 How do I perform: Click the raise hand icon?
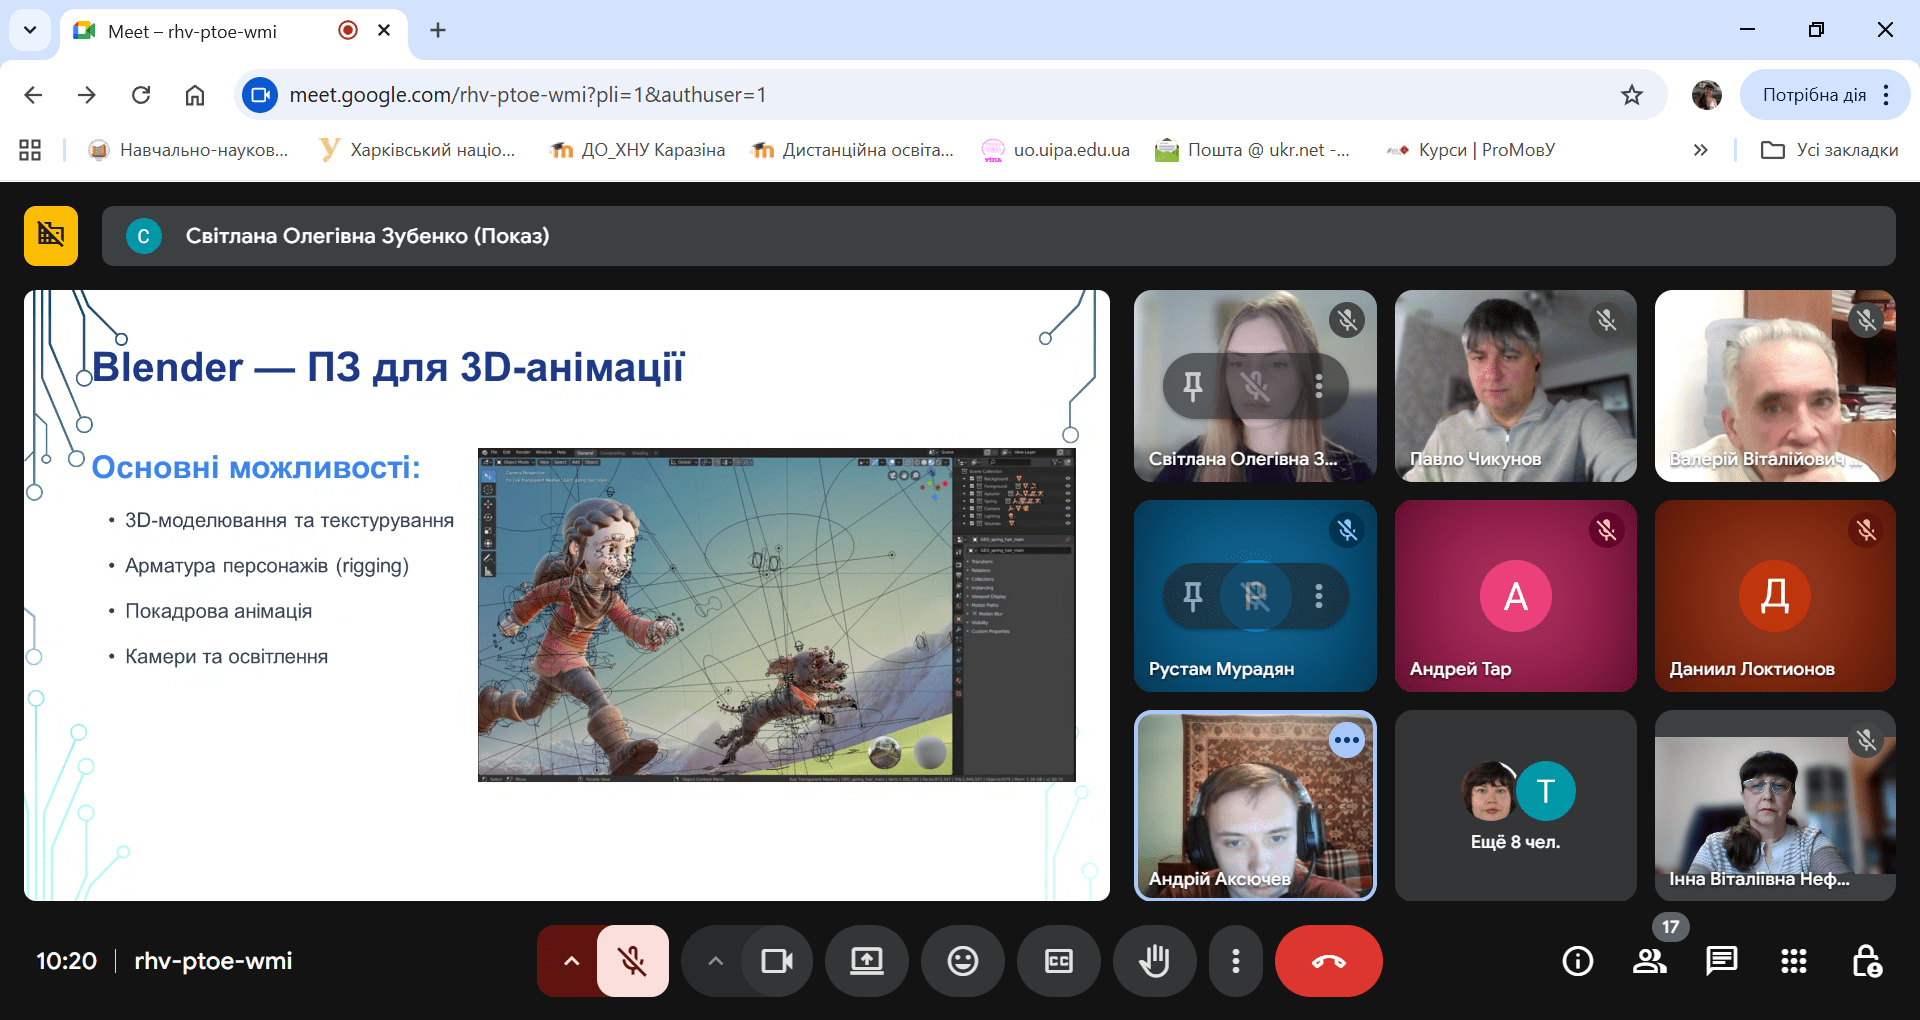1154,961
